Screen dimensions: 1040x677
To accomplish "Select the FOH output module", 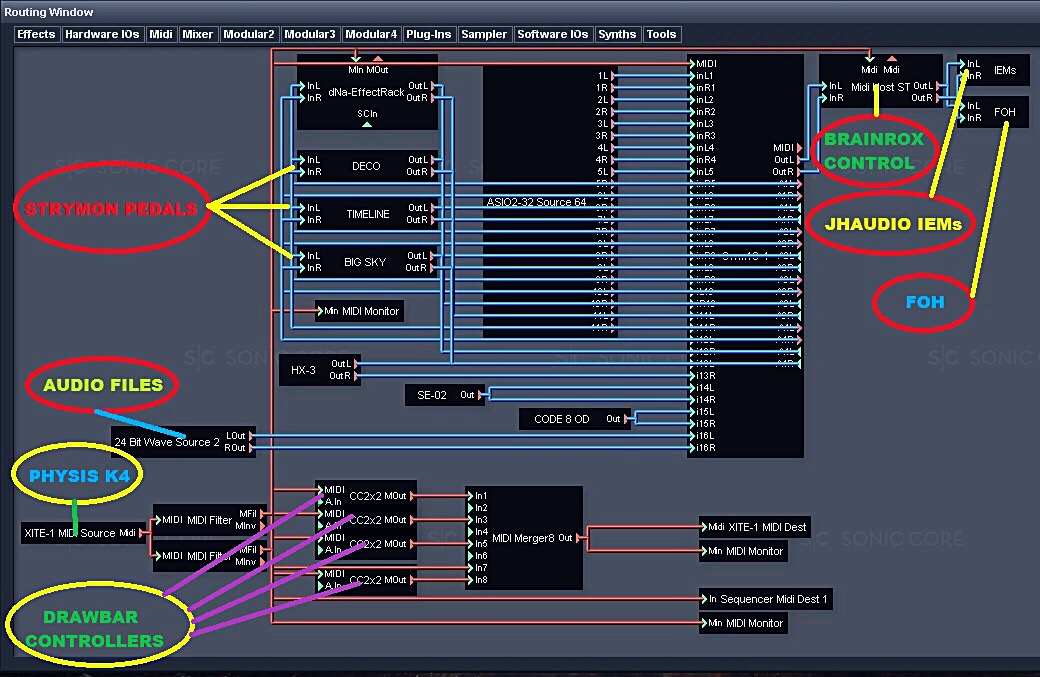I will tap(1004, 112).
